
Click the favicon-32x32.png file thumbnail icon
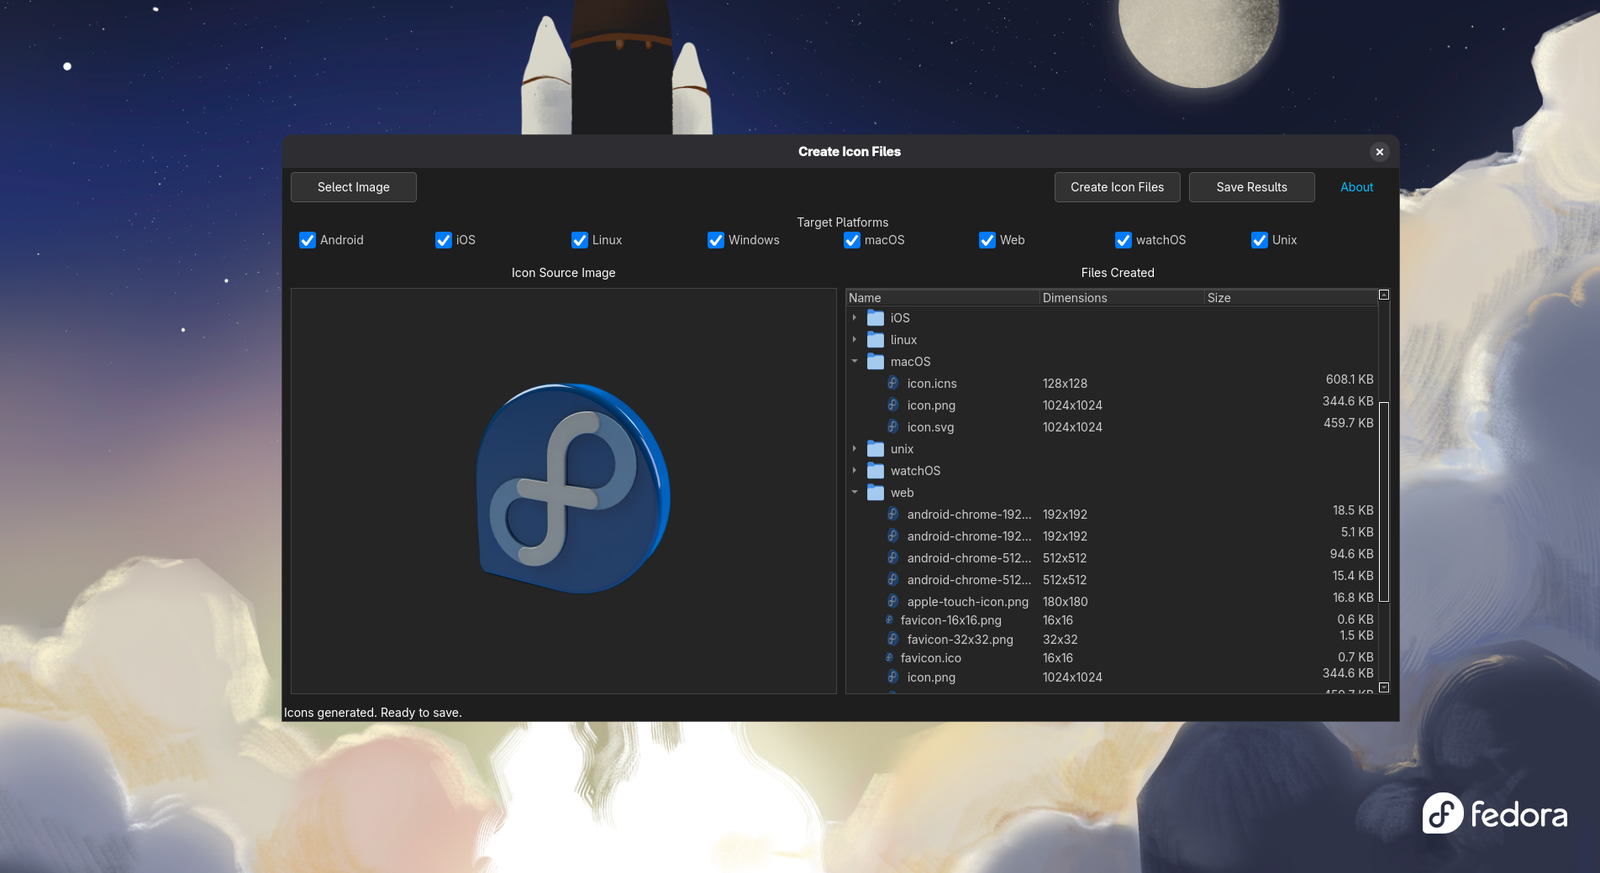click(892, 639)
